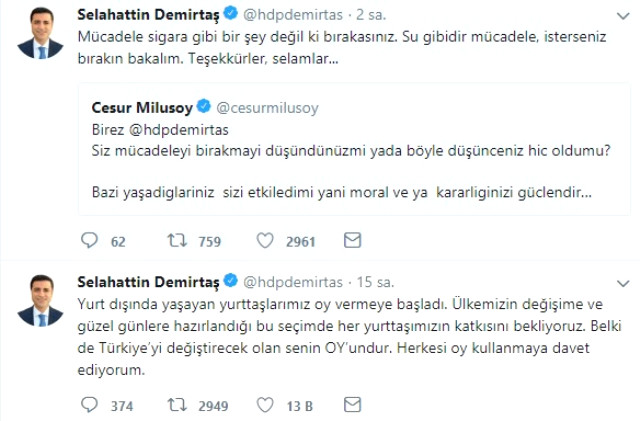Reply to the first tweet about mücadele
Image resolution: width=640 pixels, height=421 pixels.
(x=90, y=241)
